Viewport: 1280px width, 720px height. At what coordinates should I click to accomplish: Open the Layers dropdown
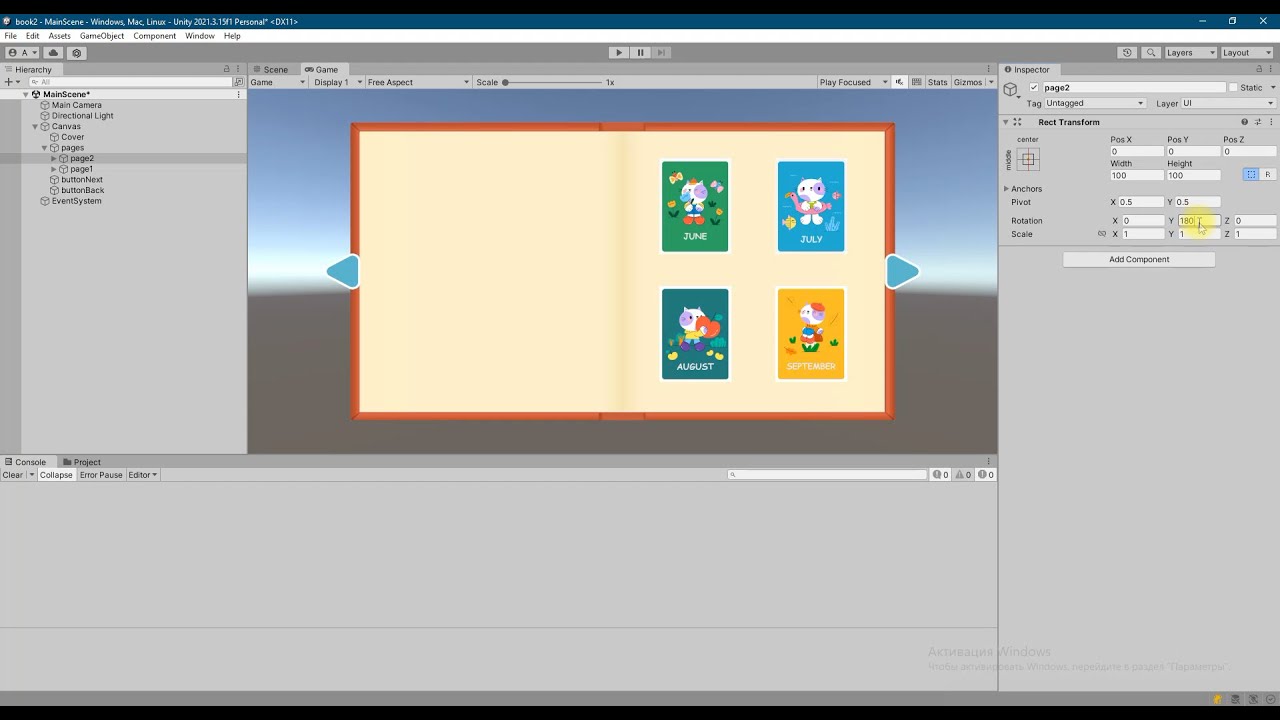[1190, 52]
